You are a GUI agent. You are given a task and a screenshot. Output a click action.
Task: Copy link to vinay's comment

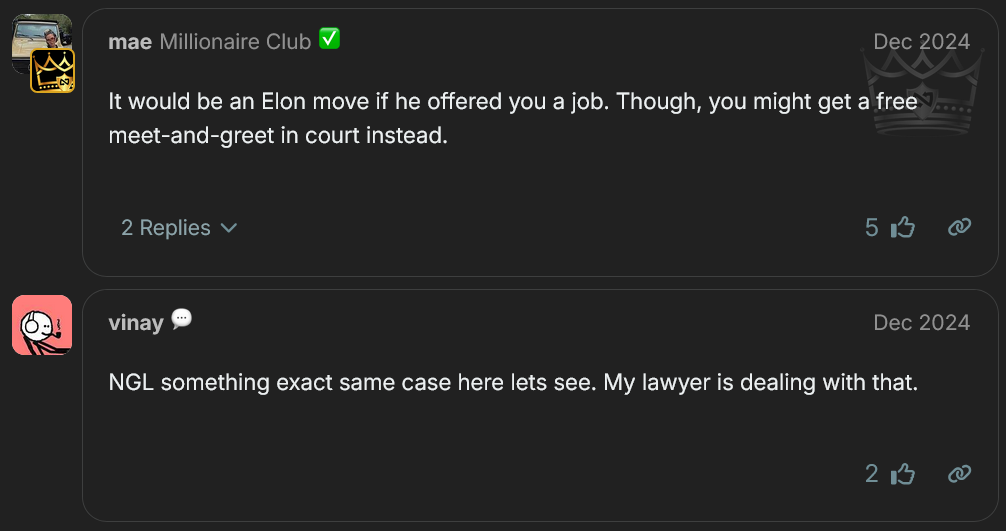pos(959,474)
